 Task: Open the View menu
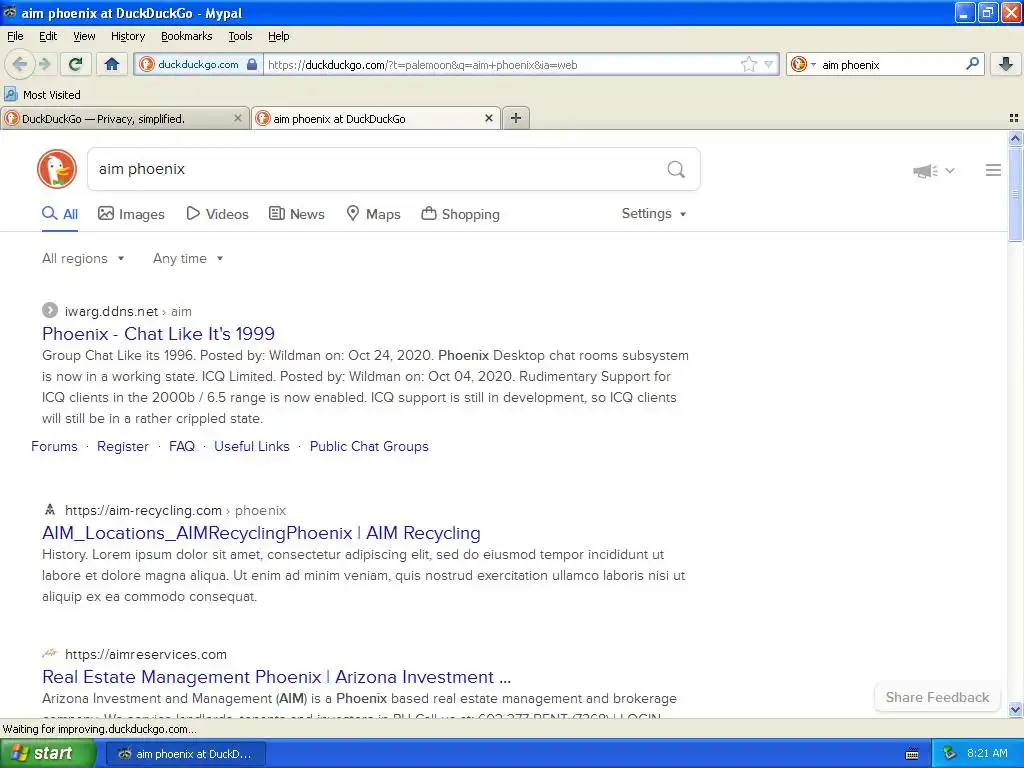(84, 36)
